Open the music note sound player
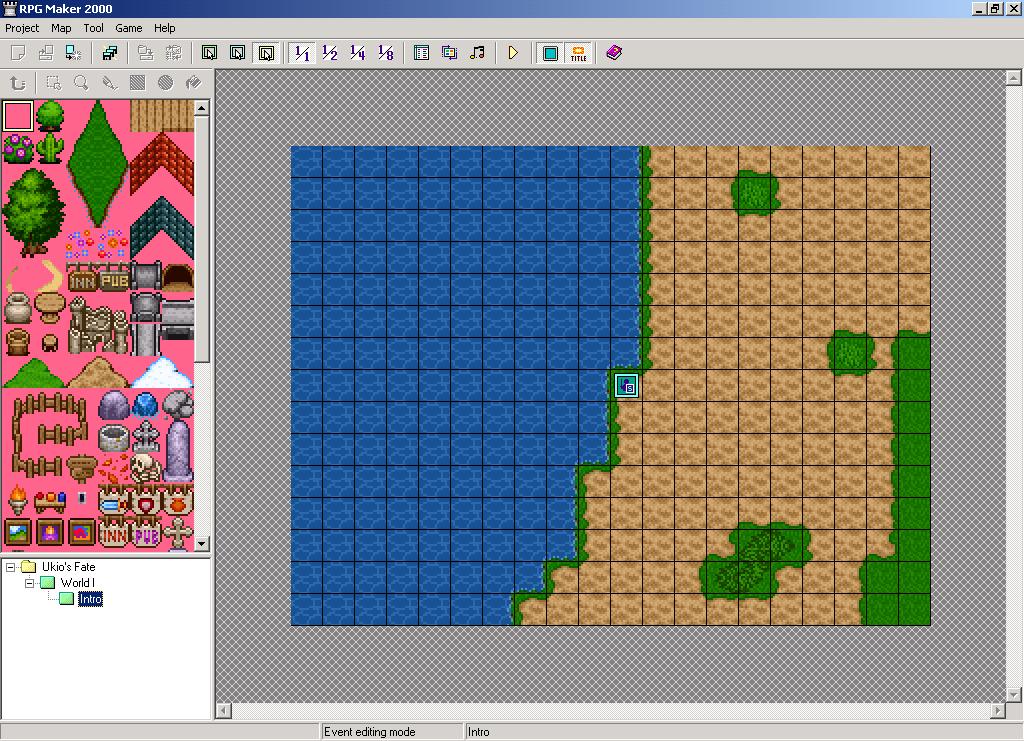This screenshot has height=741, width=1024. [478, 53]
